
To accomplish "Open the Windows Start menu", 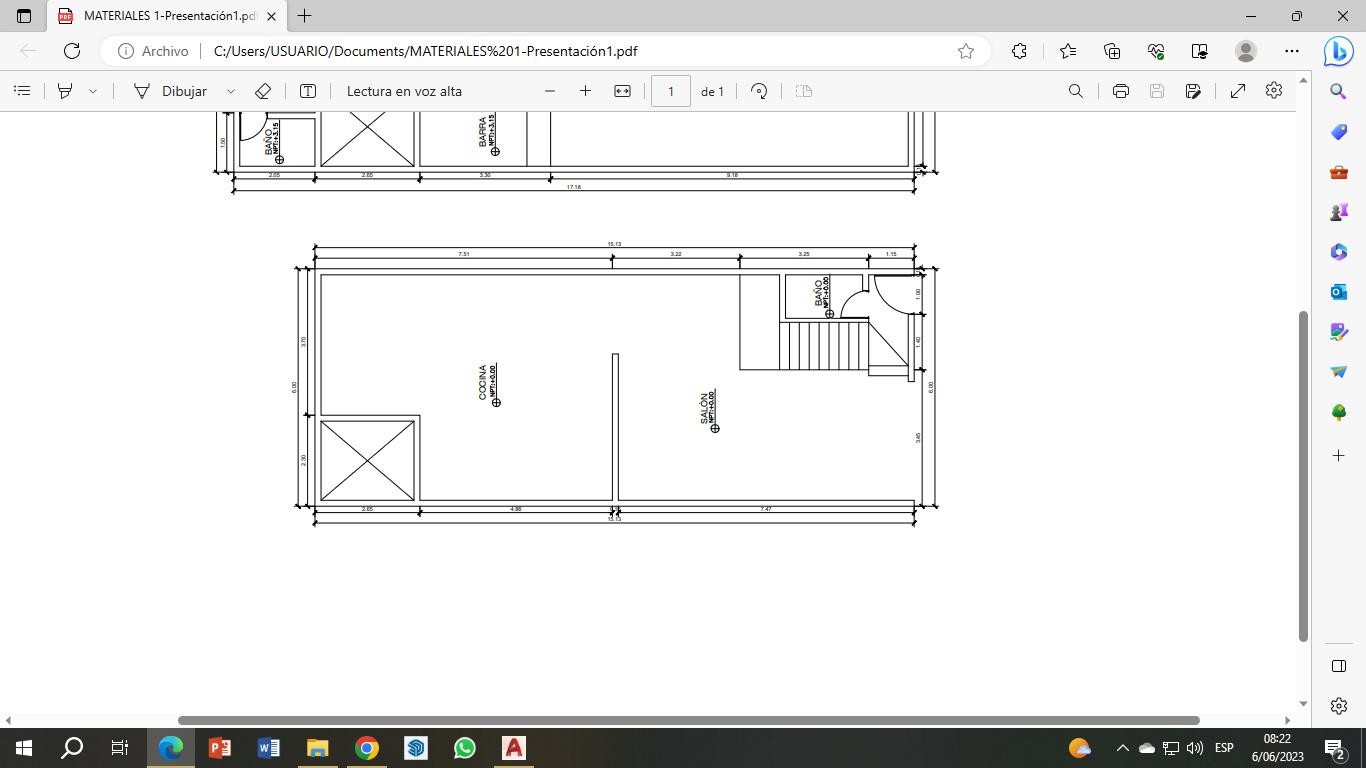I will pos(24,748).
